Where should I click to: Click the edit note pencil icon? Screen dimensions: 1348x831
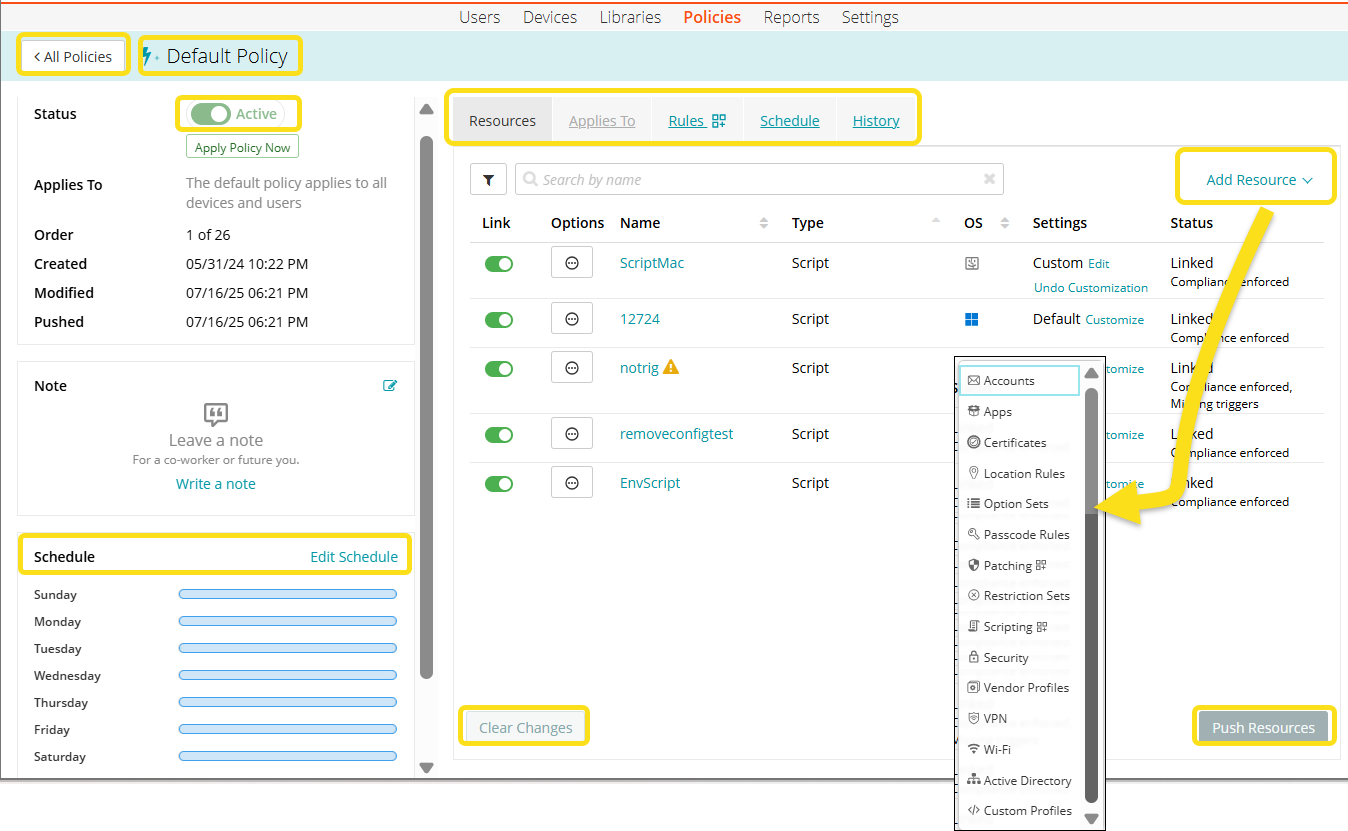(x=390, y=386)
